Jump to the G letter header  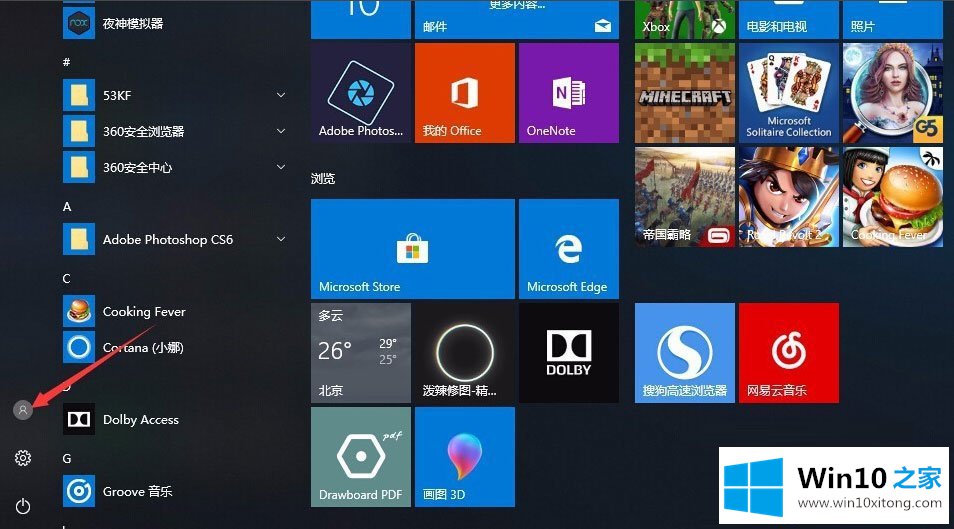67,458
